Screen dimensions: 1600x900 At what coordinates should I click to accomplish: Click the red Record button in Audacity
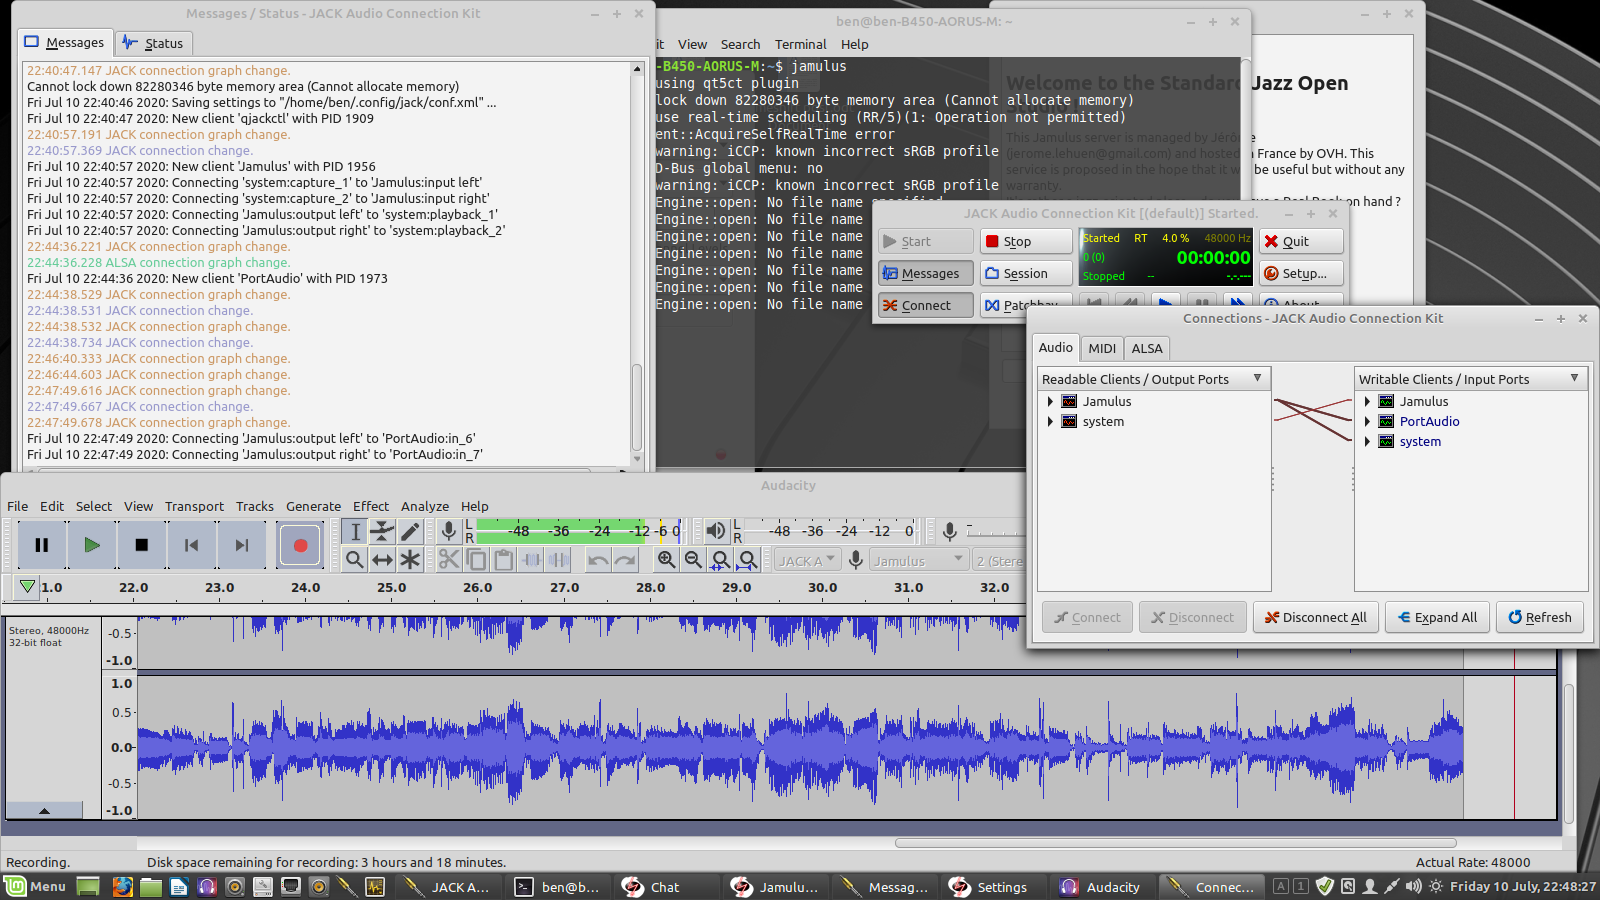coord(300,545)
